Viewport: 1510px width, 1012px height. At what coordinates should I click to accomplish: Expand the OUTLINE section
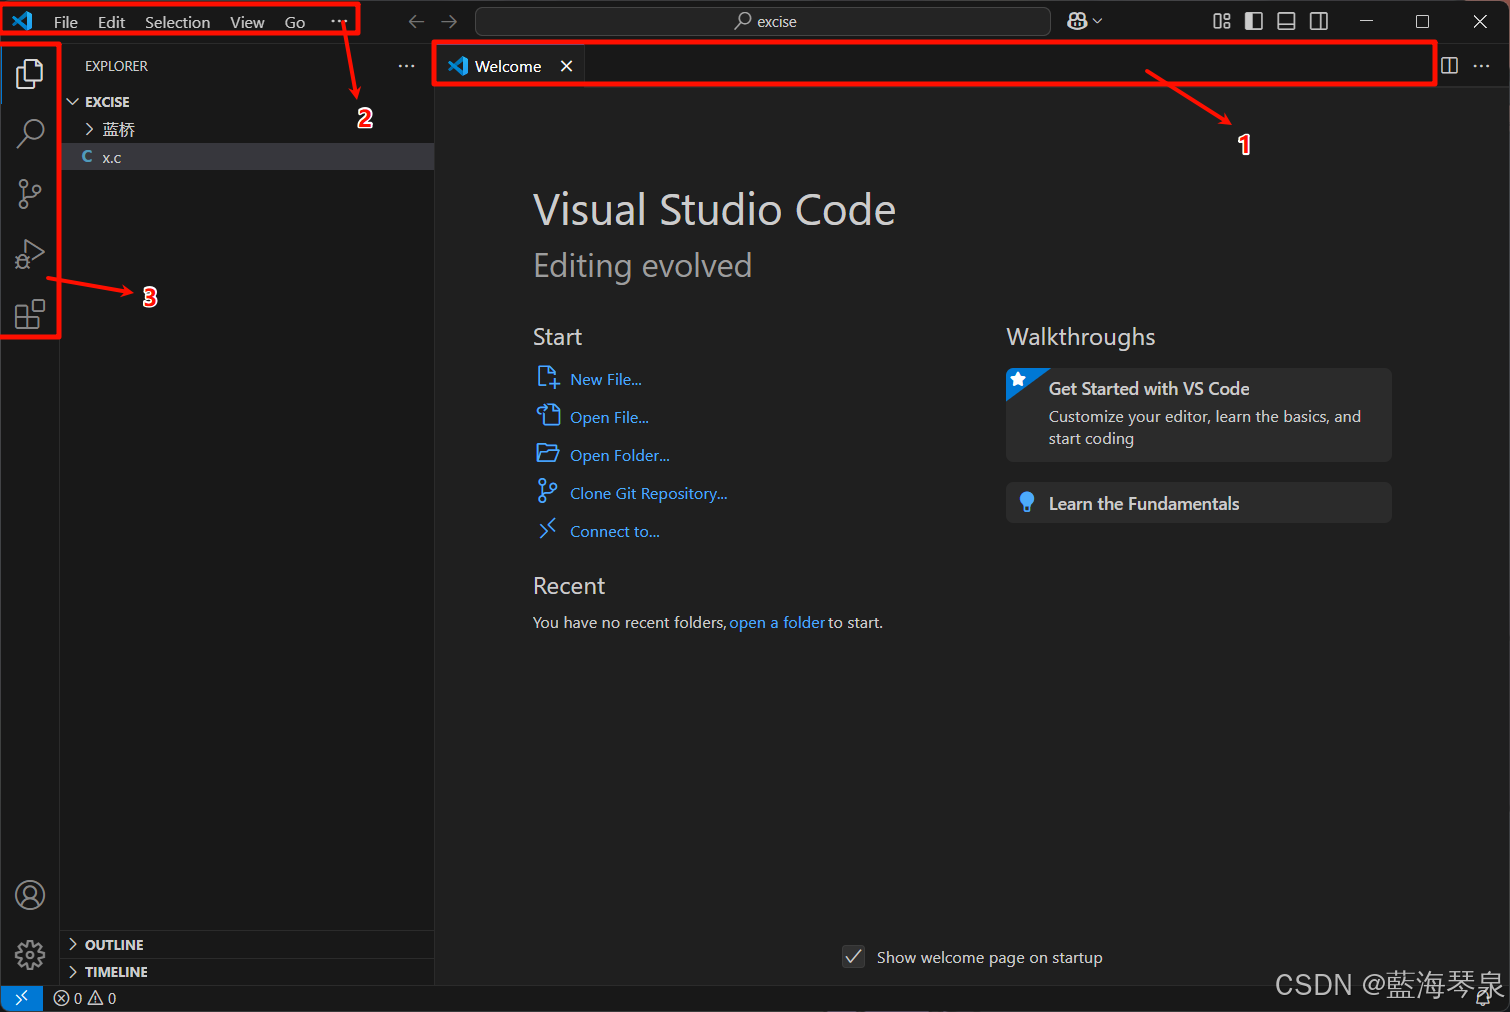73,944
